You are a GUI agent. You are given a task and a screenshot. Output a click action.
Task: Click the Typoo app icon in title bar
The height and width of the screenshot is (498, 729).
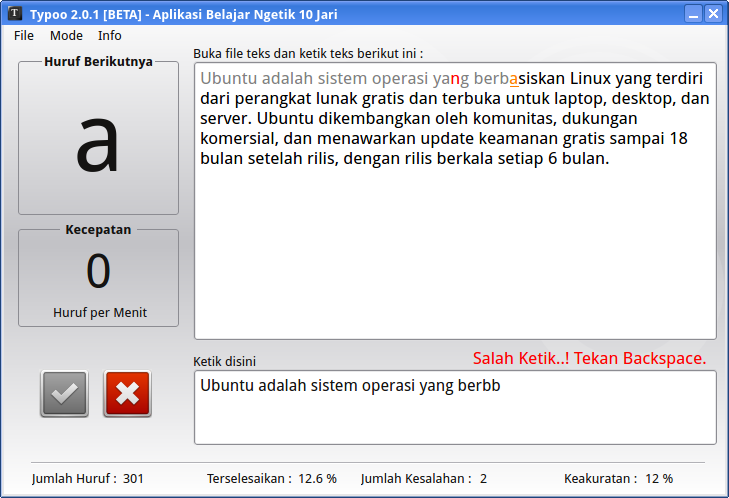(15, 13)
